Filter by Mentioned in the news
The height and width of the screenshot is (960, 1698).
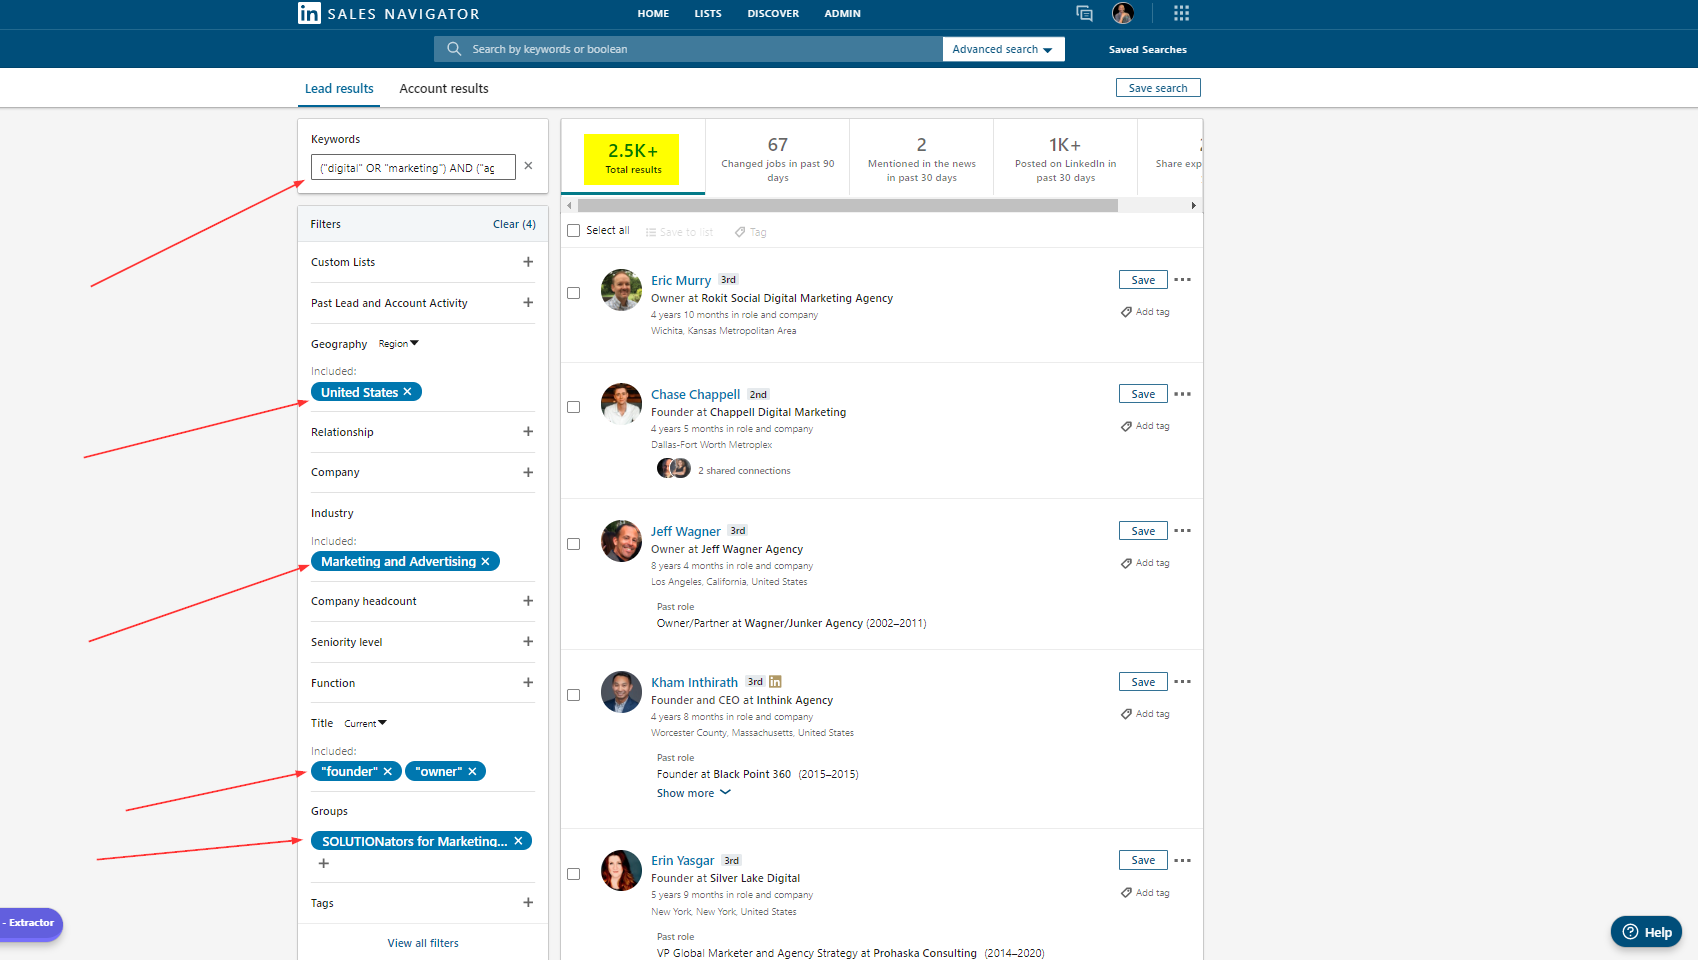pyautogui.click(x=922, y=158)
